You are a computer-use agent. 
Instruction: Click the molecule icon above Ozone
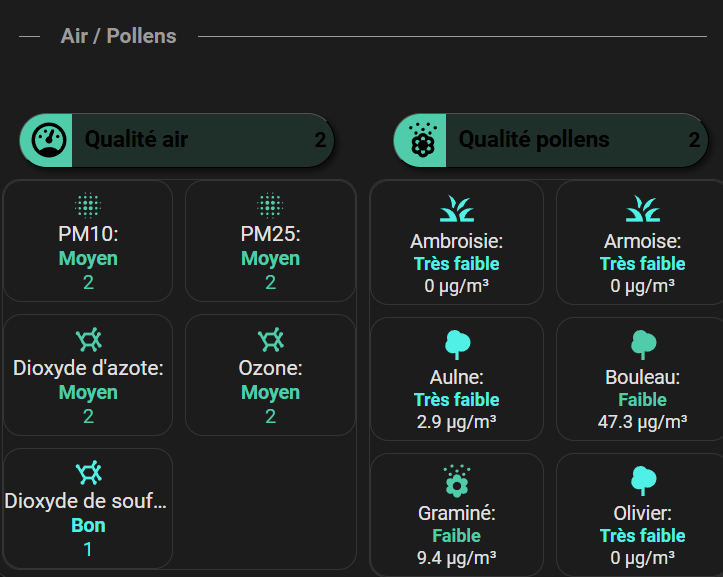[x=270, y=339]
